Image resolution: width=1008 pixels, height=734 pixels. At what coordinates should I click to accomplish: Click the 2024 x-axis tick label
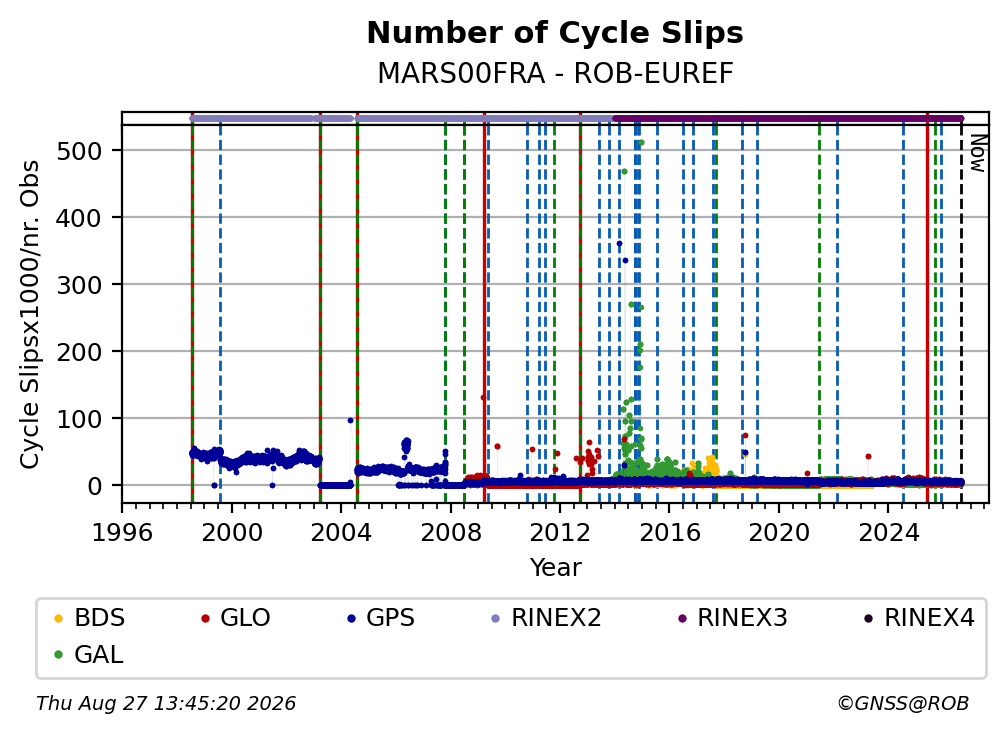(x=887, y=533)
